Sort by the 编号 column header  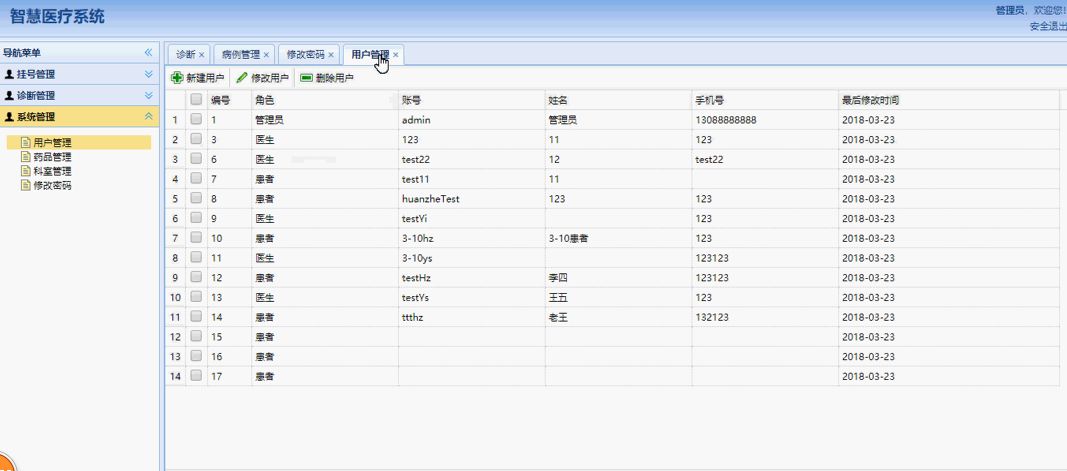[x=229, y=100]
